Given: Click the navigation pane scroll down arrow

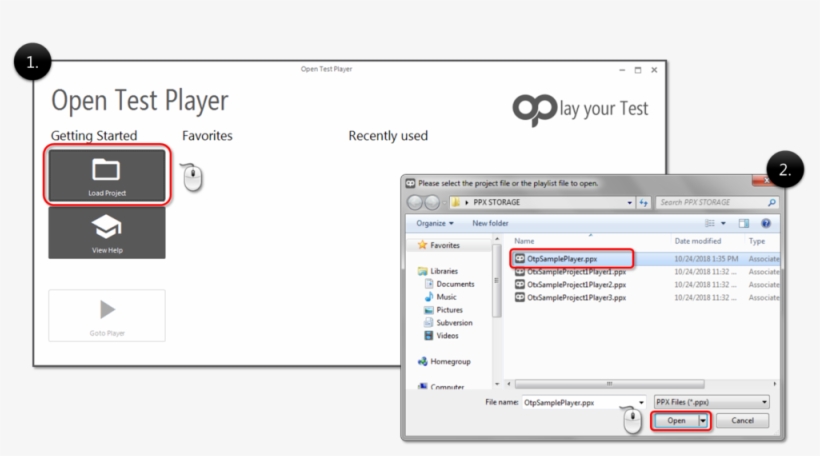Looking at the screenshot, I should point(497,384).
